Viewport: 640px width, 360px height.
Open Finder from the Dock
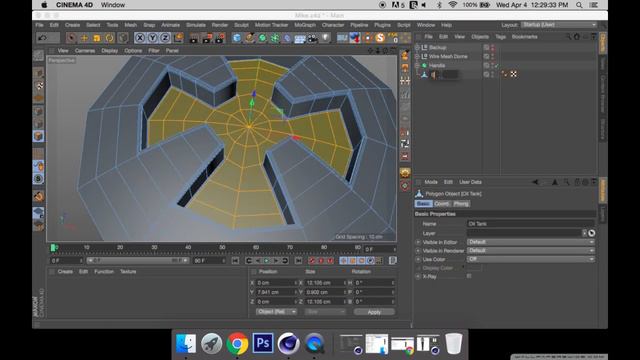click(186, 343)
